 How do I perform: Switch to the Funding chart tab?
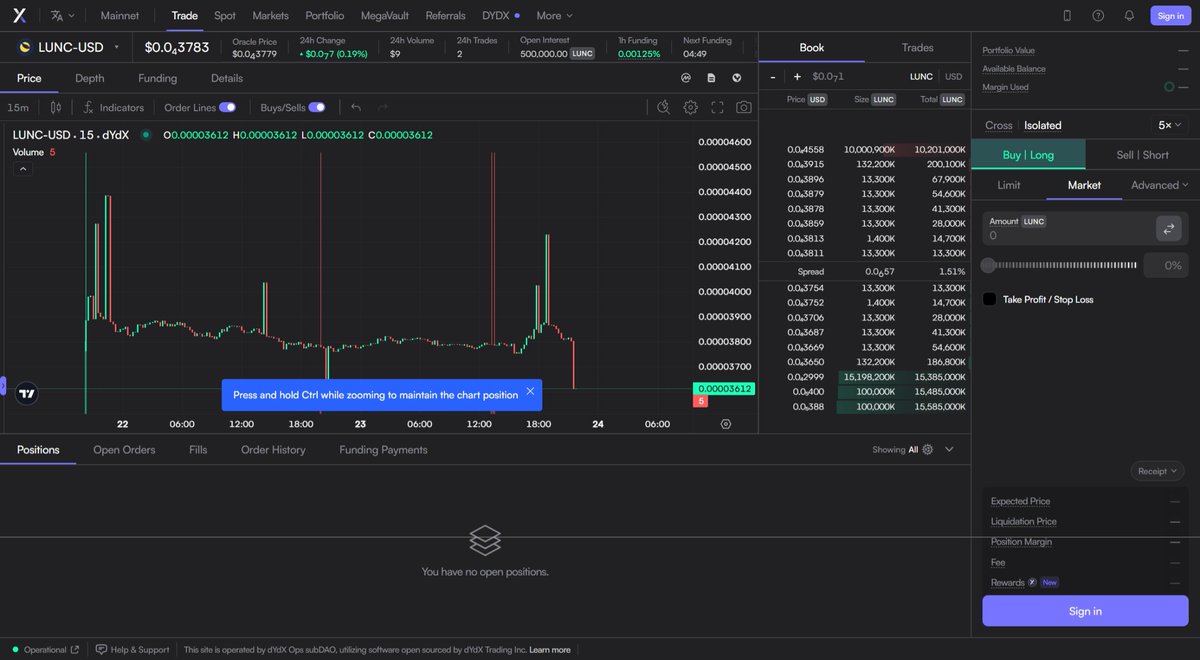(x=157, y=78)
